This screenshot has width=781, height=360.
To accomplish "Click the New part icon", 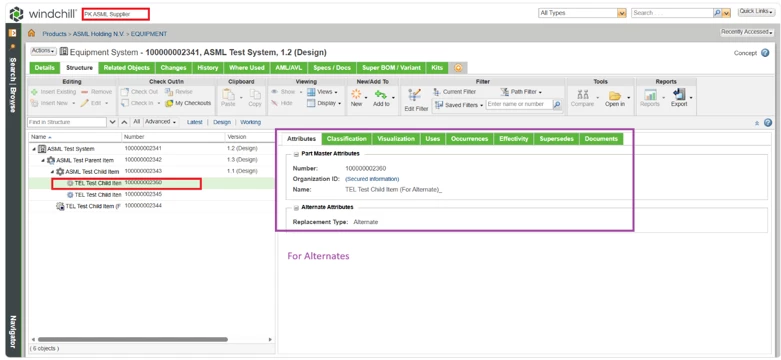I will point(356,94).
